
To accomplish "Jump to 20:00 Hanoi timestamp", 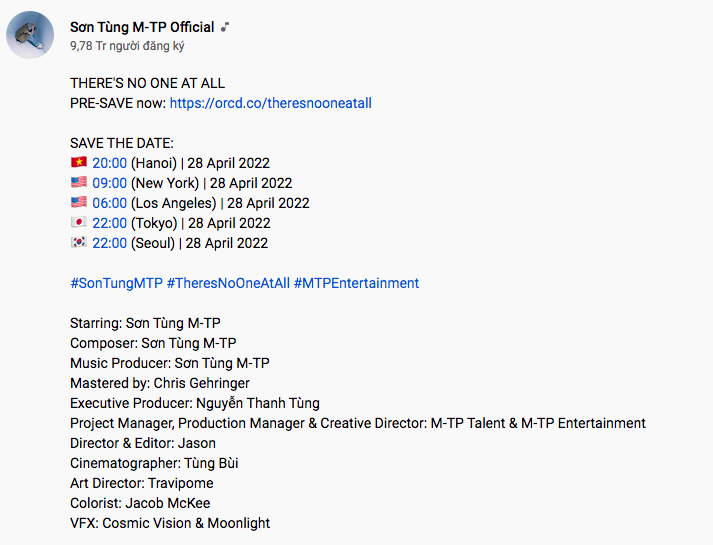I will pyautogui.click(x=109, y=163).
